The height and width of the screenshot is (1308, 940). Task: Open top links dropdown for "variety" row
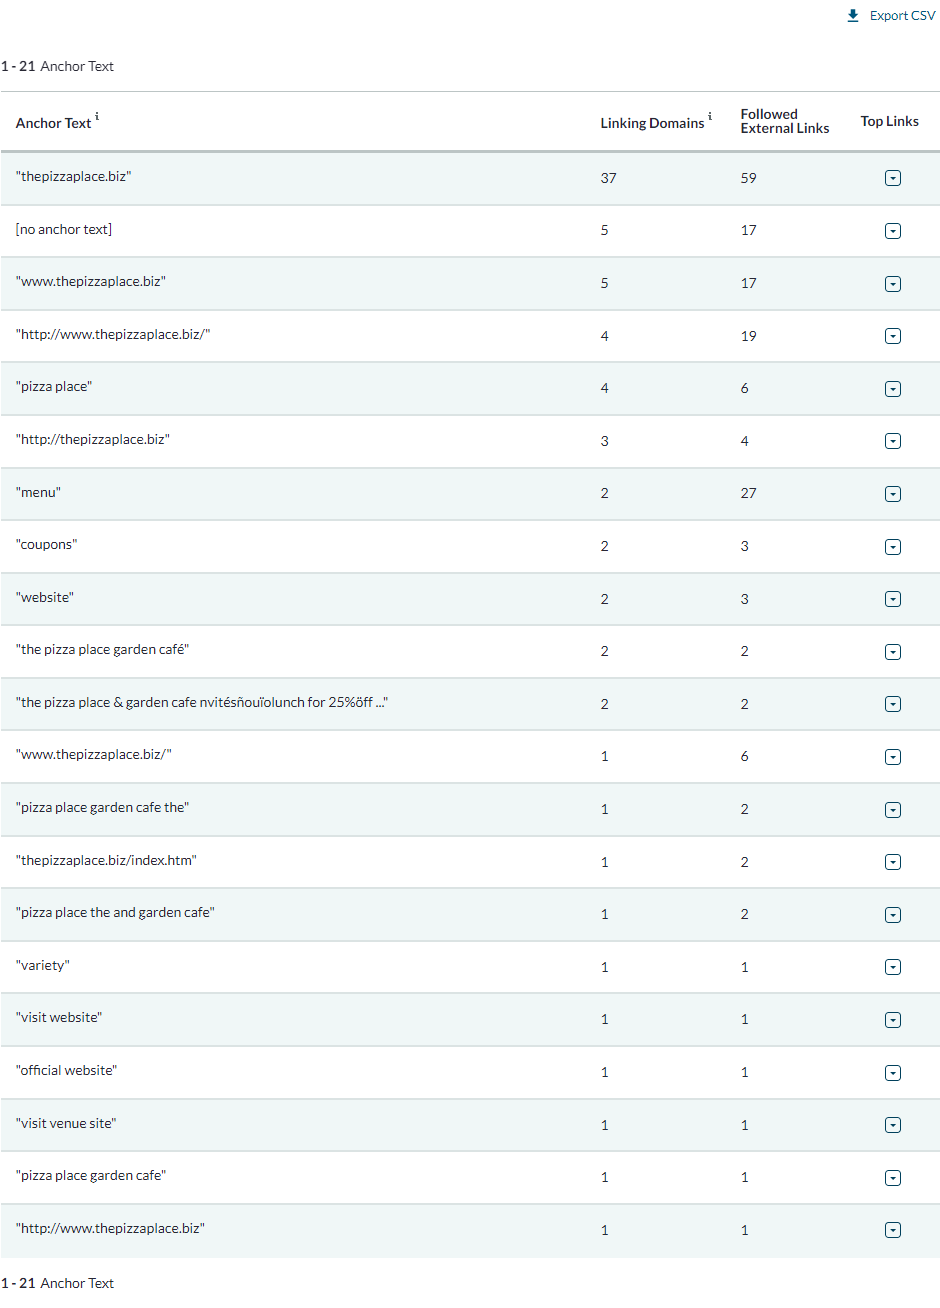pos(893,967)
